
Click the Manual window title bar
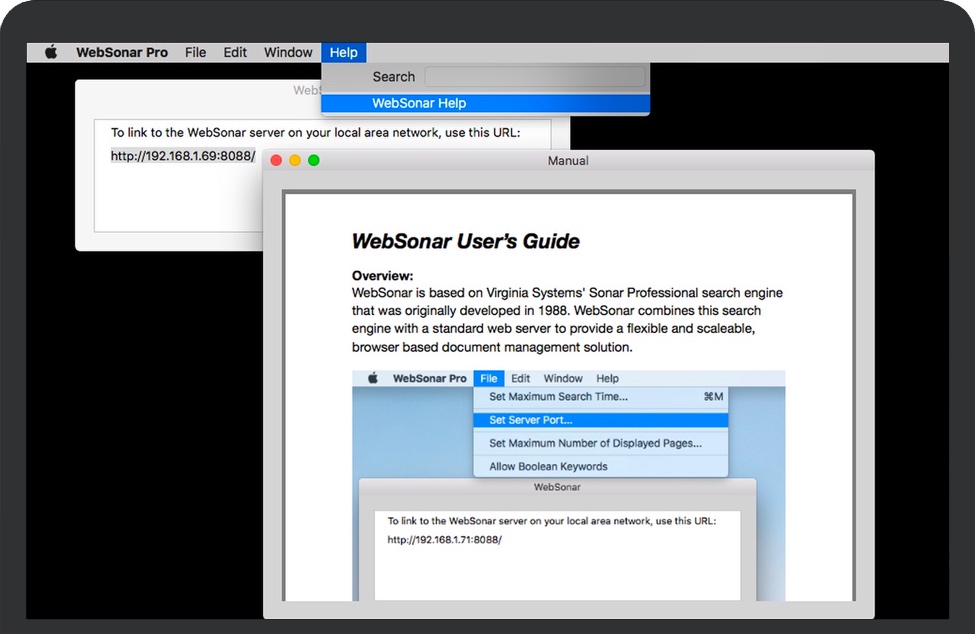(x=567, y=160)
